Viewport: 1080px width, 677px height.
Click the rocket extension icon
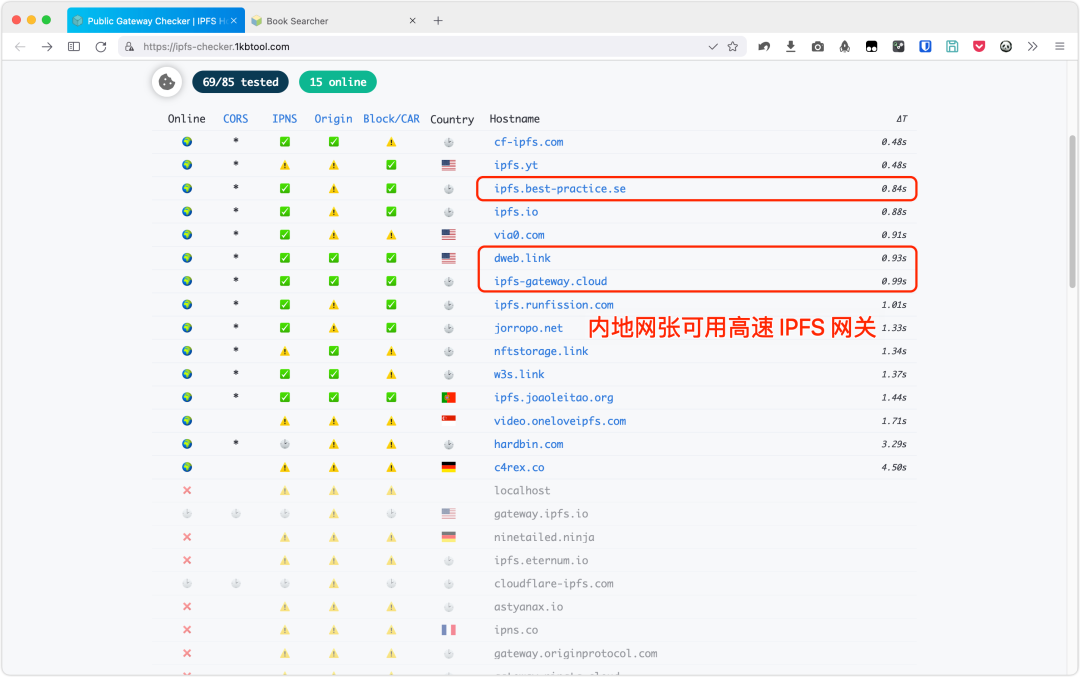tap(844, 47)
